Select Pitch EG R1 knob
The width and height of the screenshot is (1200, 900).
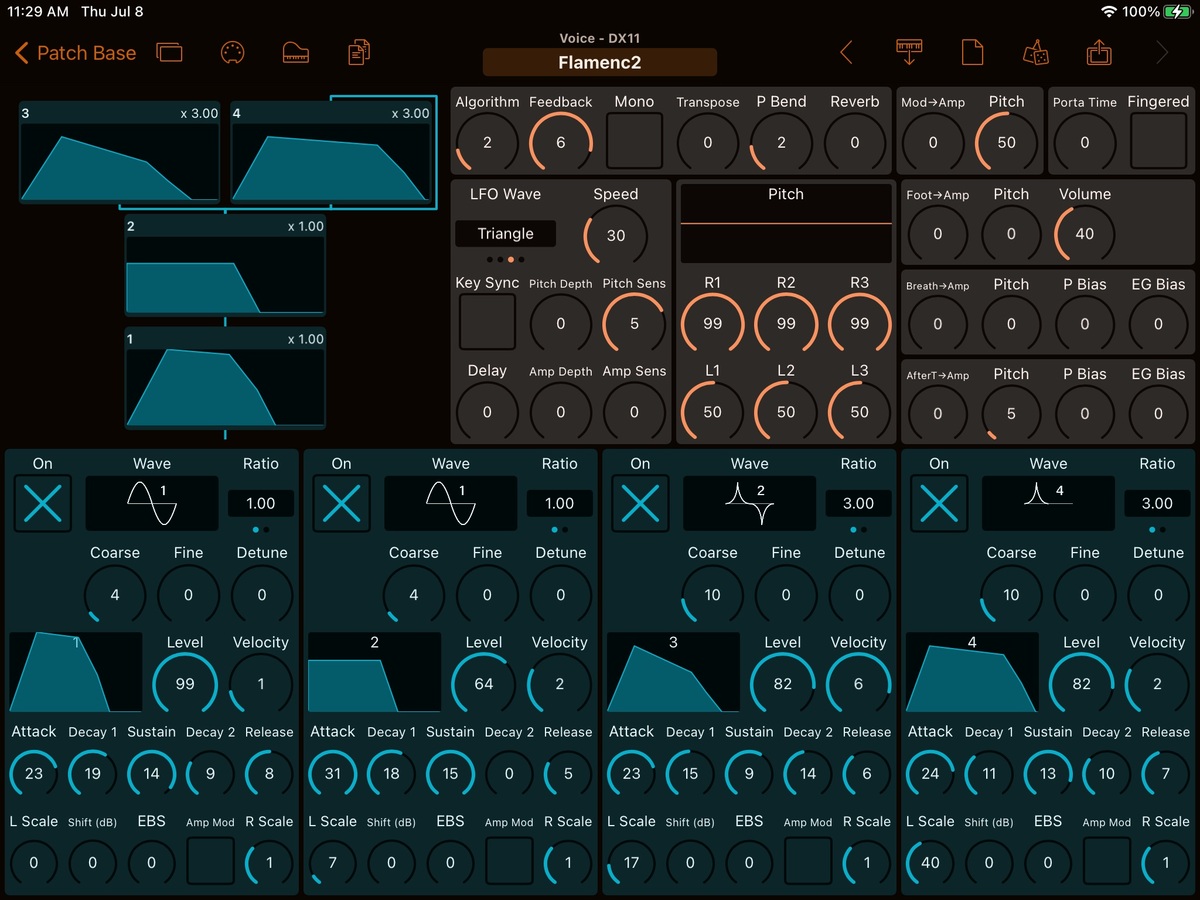[712, 324]
